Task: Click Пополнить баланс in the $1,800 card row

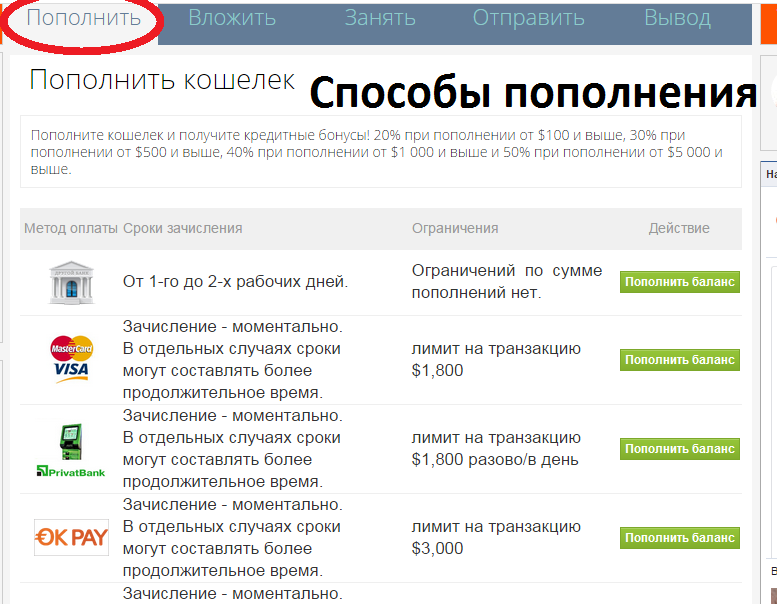Action: pyautogui.click(x=679, y=360)
